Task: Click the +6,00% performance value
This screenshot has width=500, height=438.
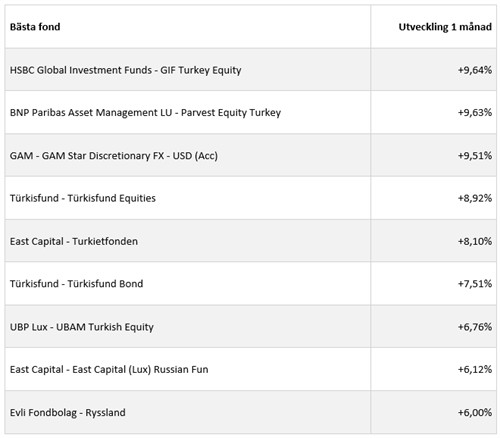Action: pos(475,413)
